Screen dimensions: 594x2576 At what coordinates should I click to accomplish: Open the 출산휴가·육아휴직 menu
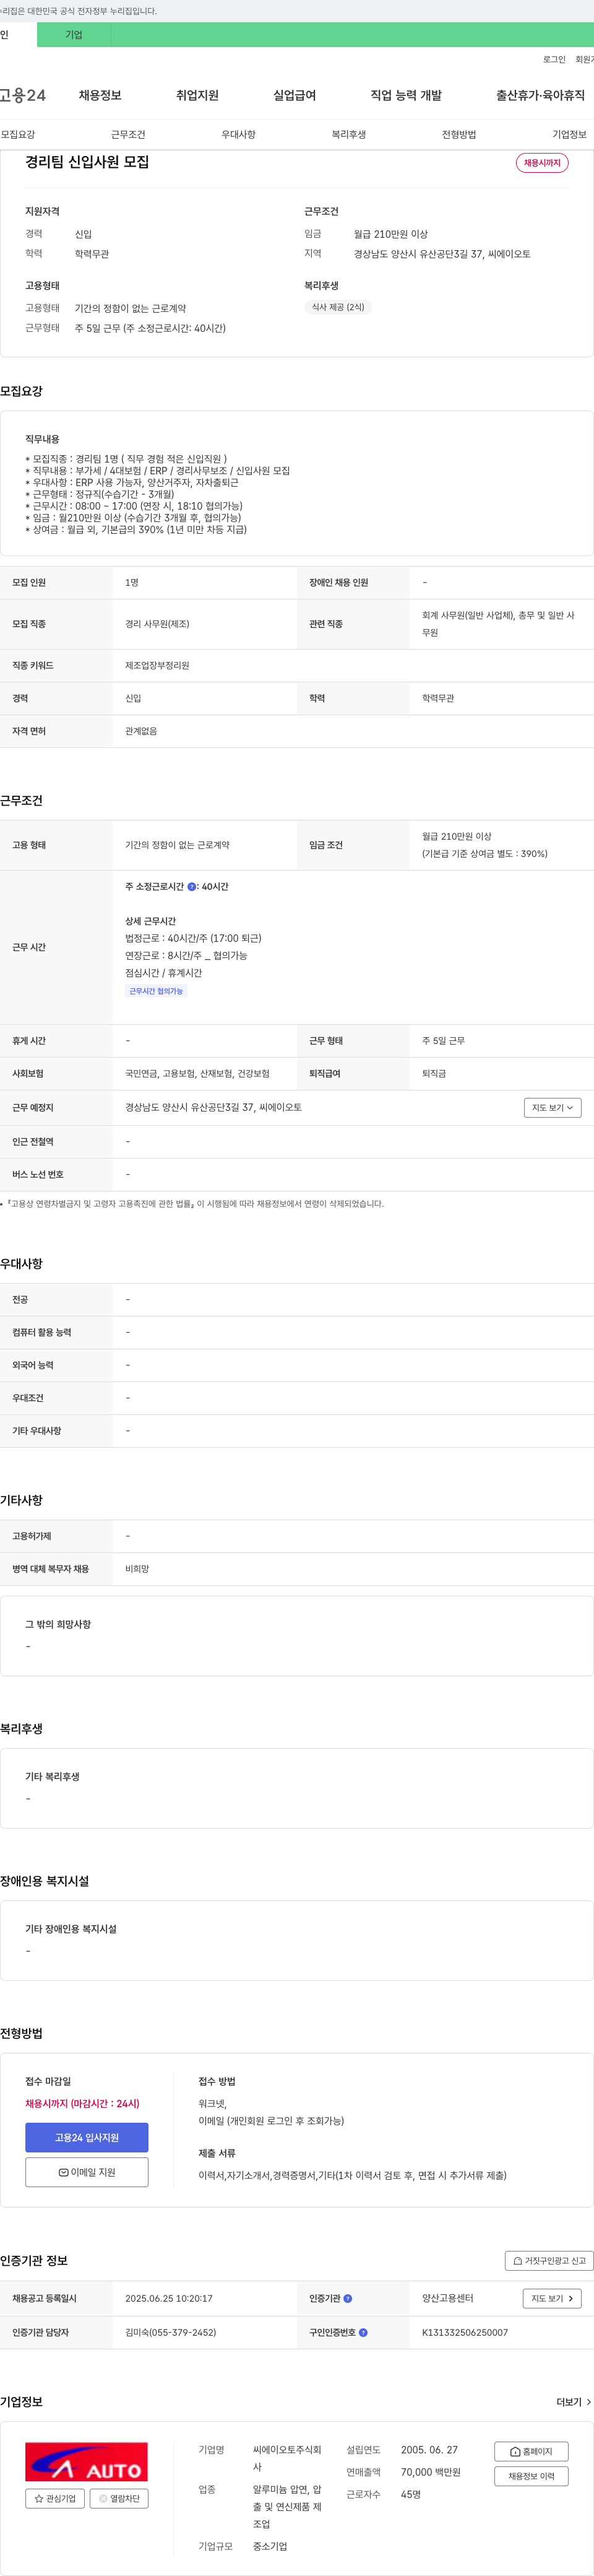coord(540,95)
